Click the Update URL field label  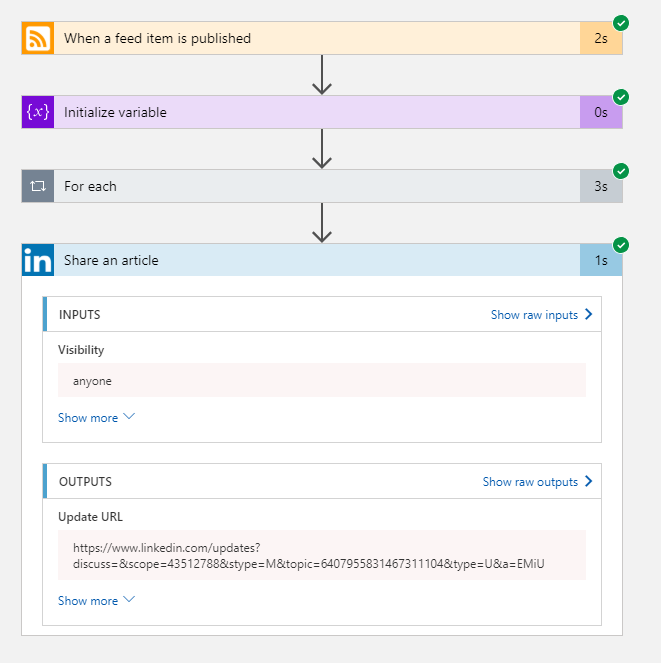[x=90, y=517]
